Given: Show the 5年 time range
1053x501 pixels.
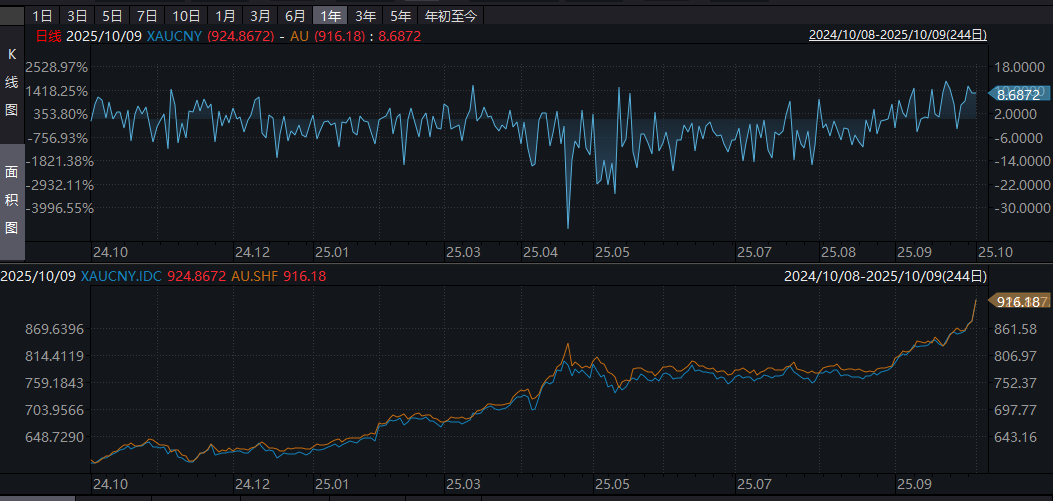Looking at the screenshot, I should click(x=400, y=16).
